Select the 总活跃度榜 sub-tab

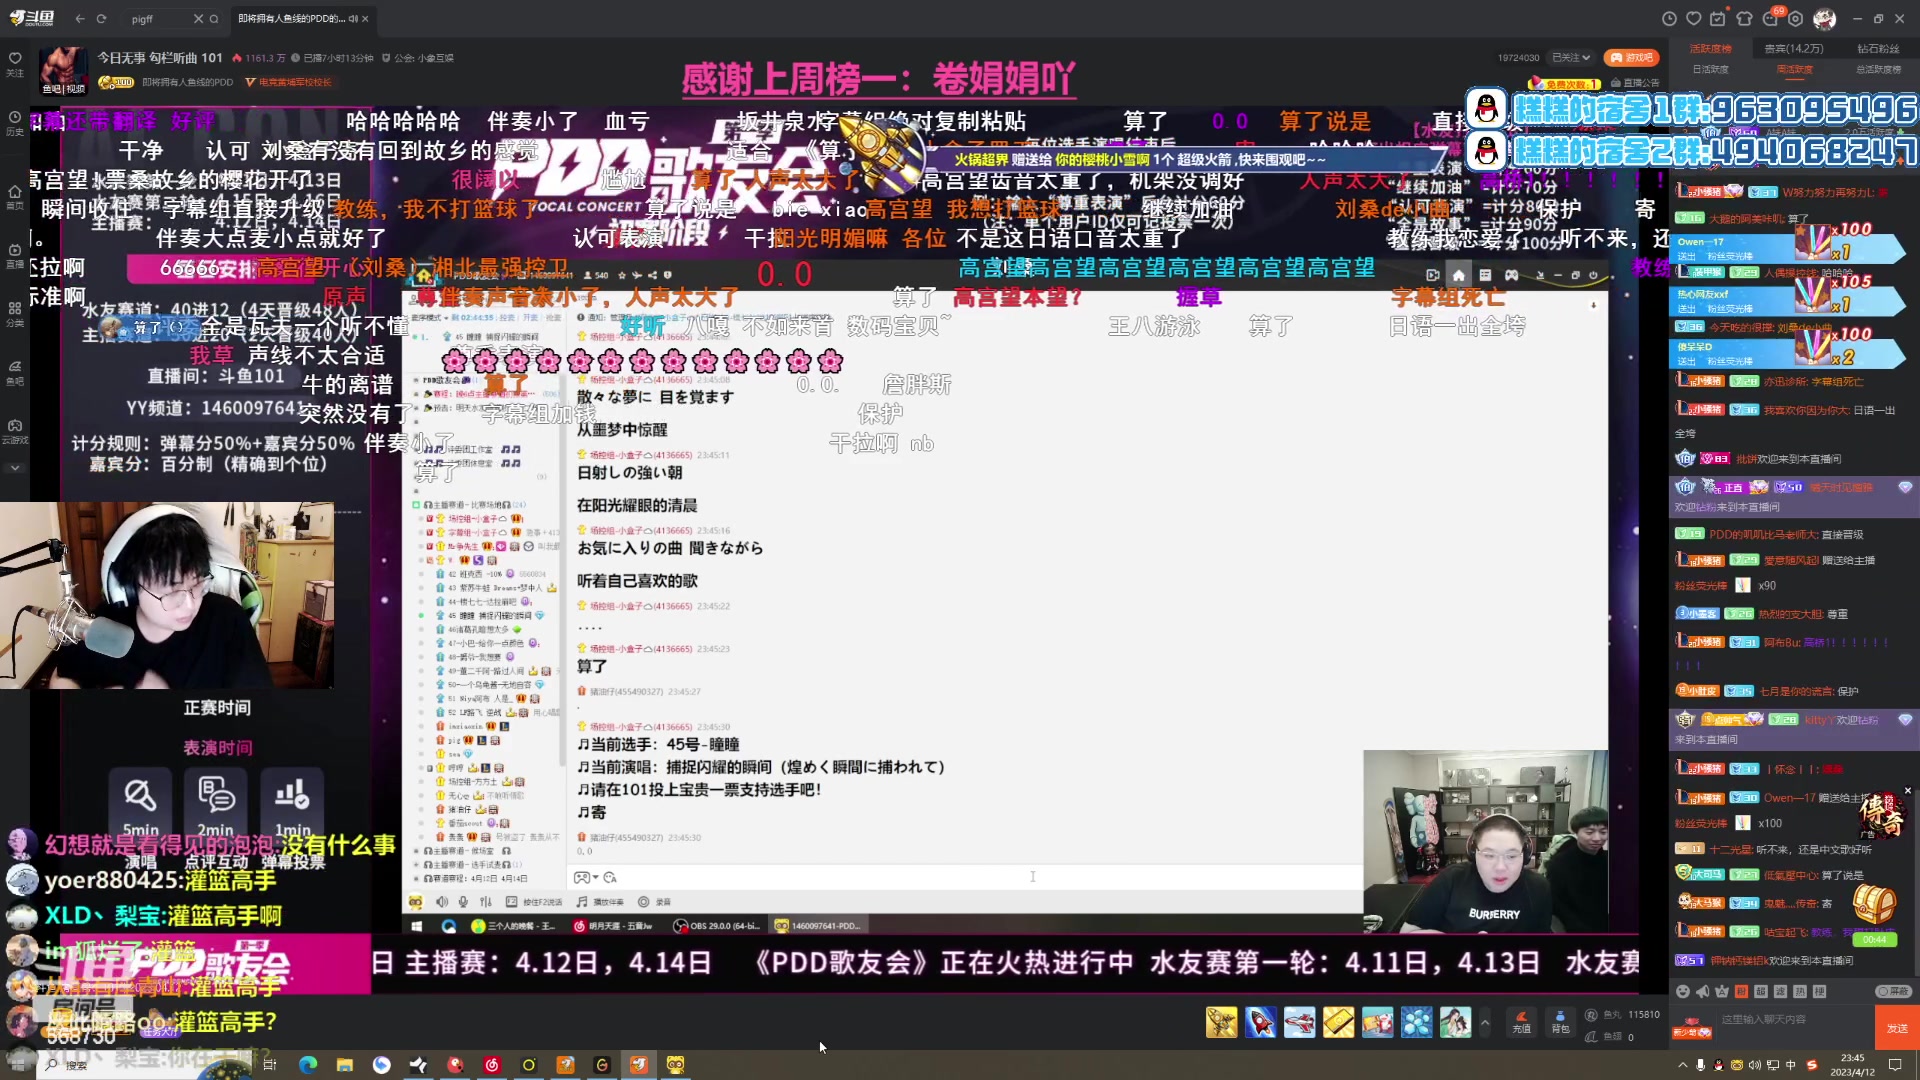(1878, 69)
